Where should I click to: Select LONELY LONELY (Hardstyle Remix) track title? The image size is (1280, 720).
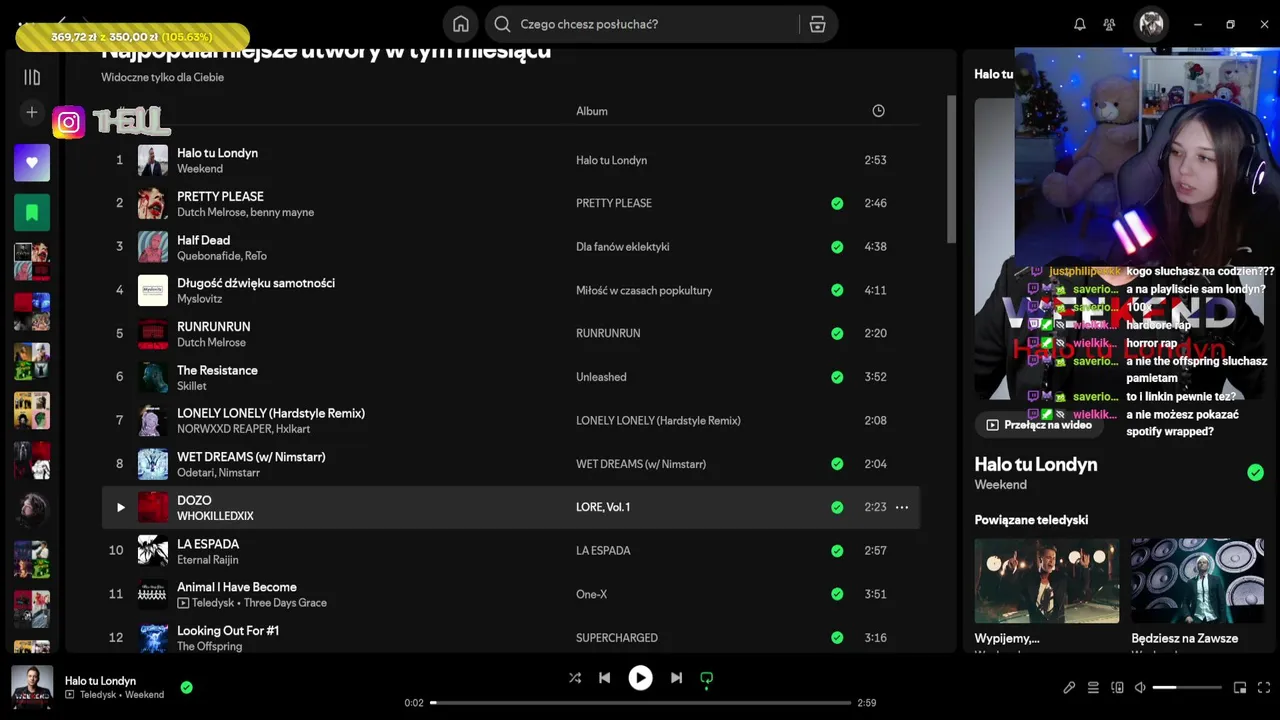(x=271, y=413)
